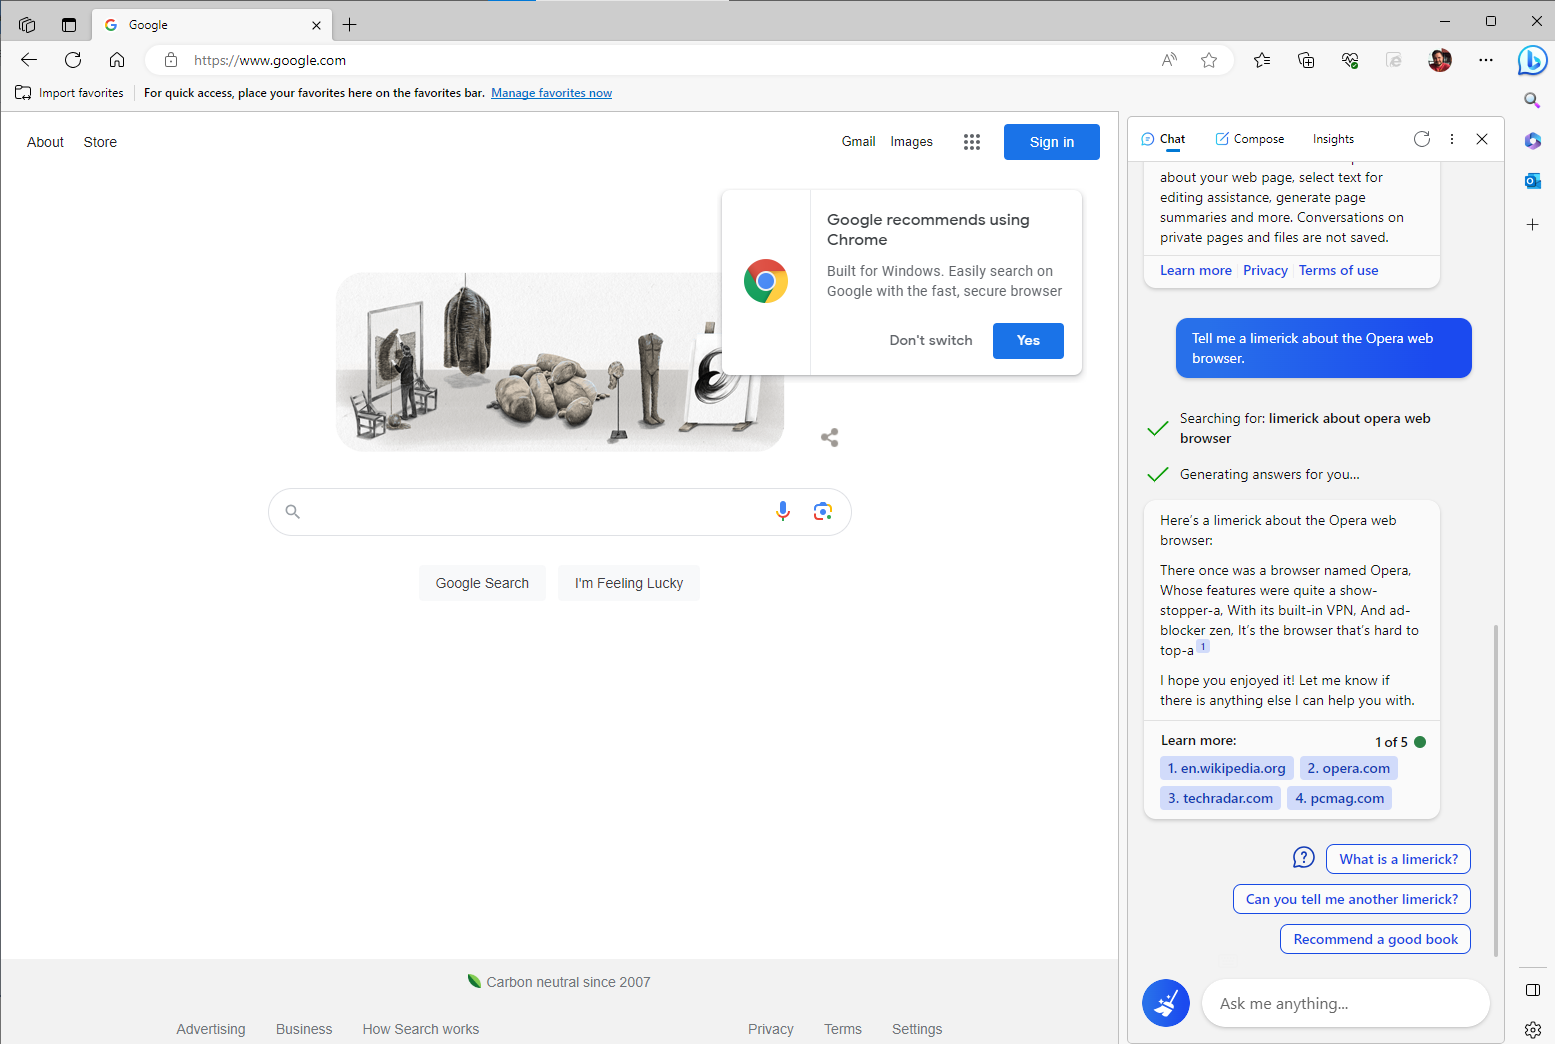Click the New topic broom button
Screen dimensions: 1555x1044
pyautogui.click(x=1166, y=1003)
